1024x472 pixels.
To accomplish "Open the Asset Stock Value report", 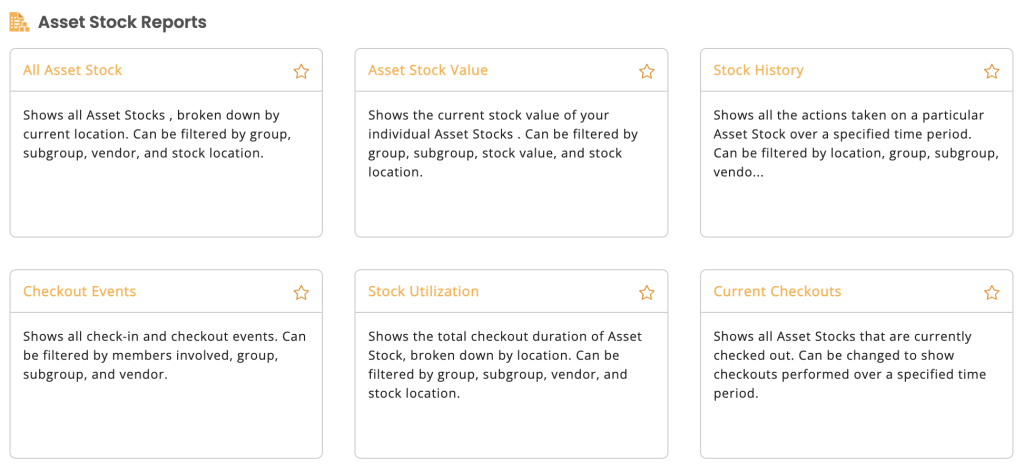I will coord(428,70).
